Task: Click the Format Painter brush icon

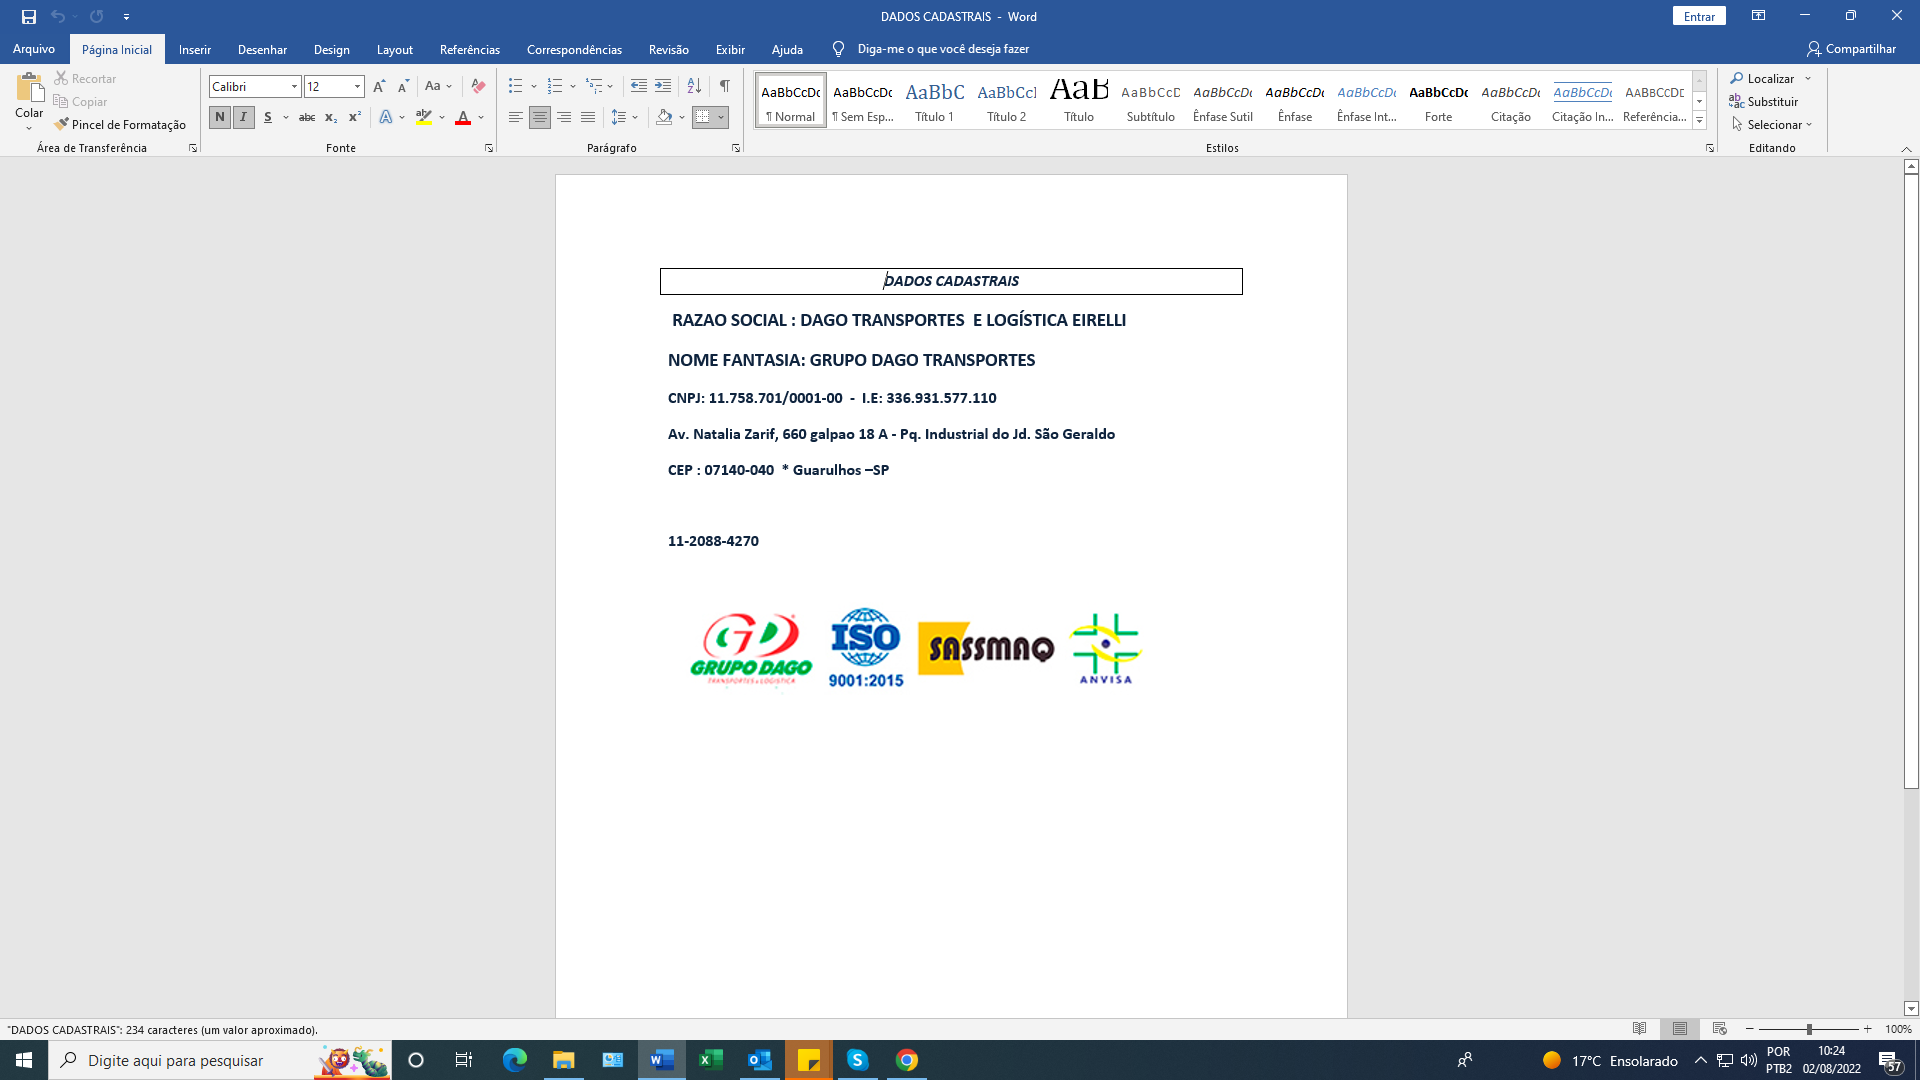Action: [x=62, y=125]
